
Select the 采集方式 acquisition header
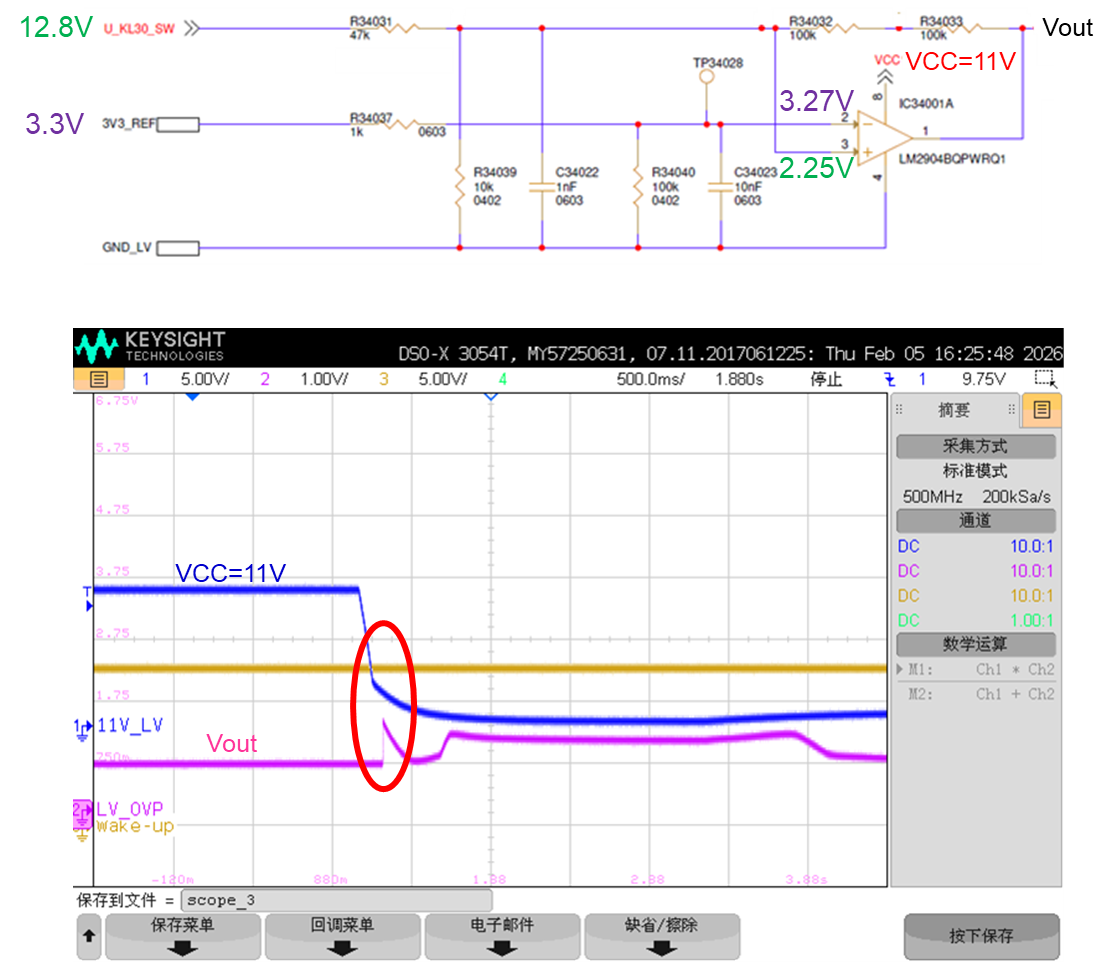coord(975,447)
